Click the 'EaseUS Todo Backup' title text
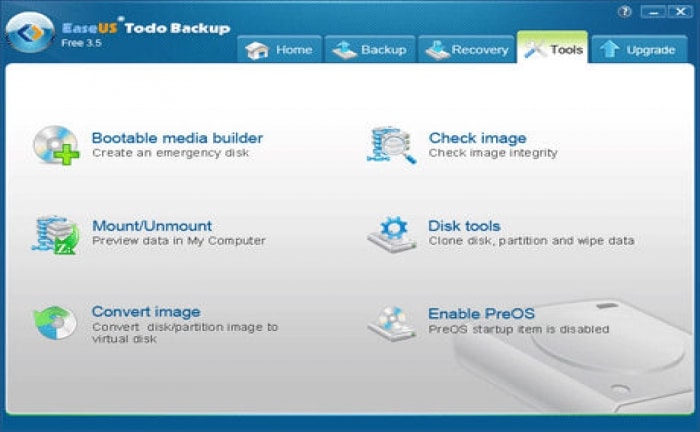This screenshot has width=700, height=432. [x=146, y=28]
